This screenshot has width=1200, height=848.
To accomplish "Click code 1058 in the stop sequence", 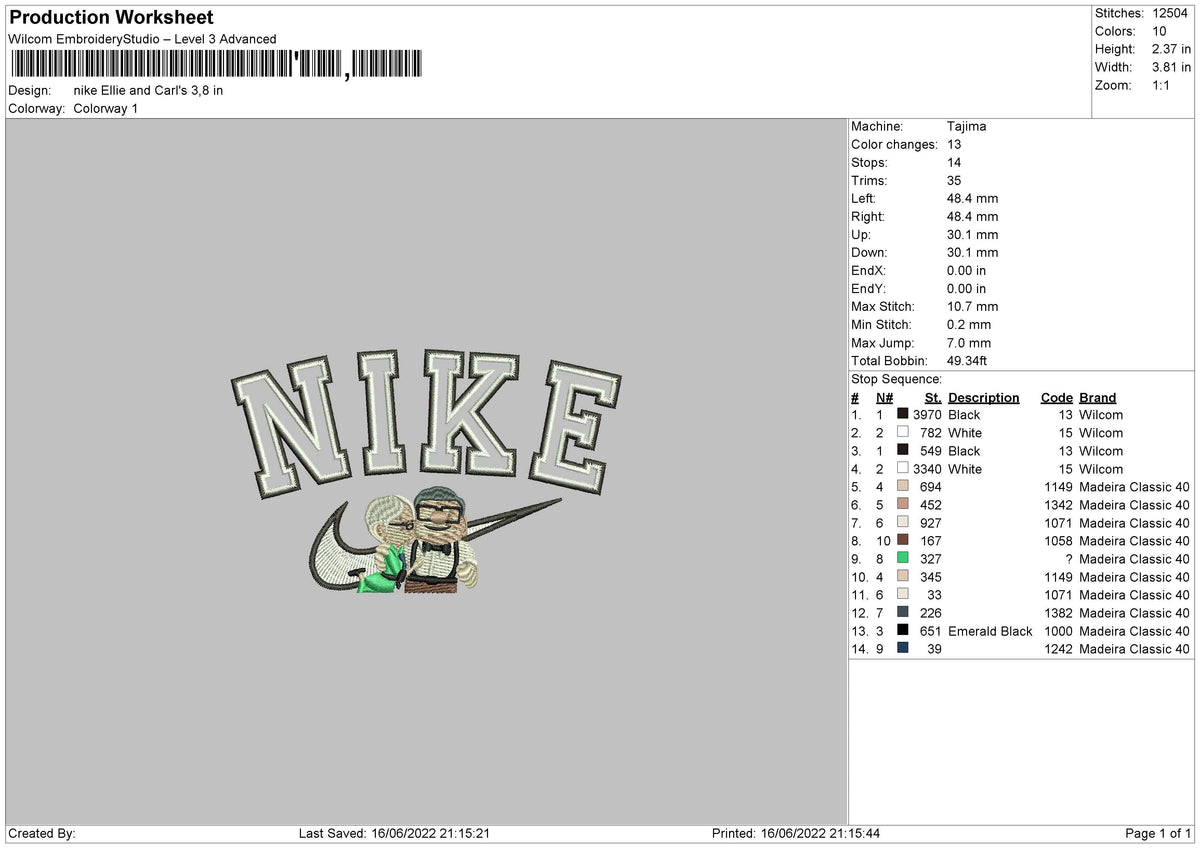I will coord(1057,541).
